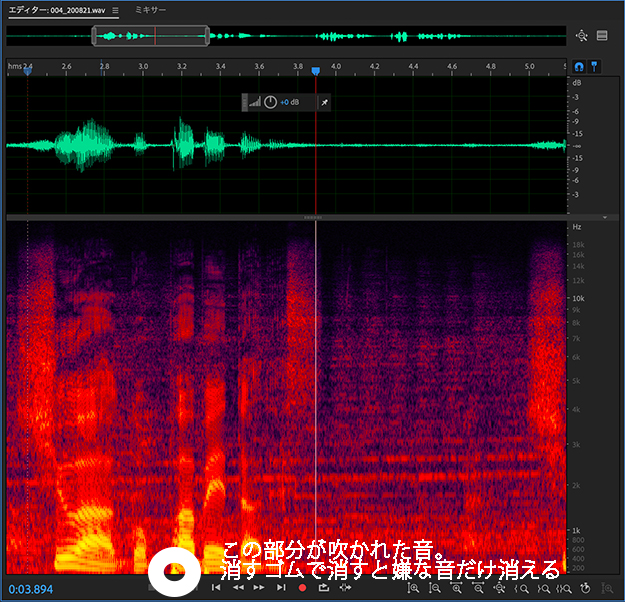Toggle the blue snapping magnet icon
Image resolution: width=625 pixels, height=602 pixels.
579,66
